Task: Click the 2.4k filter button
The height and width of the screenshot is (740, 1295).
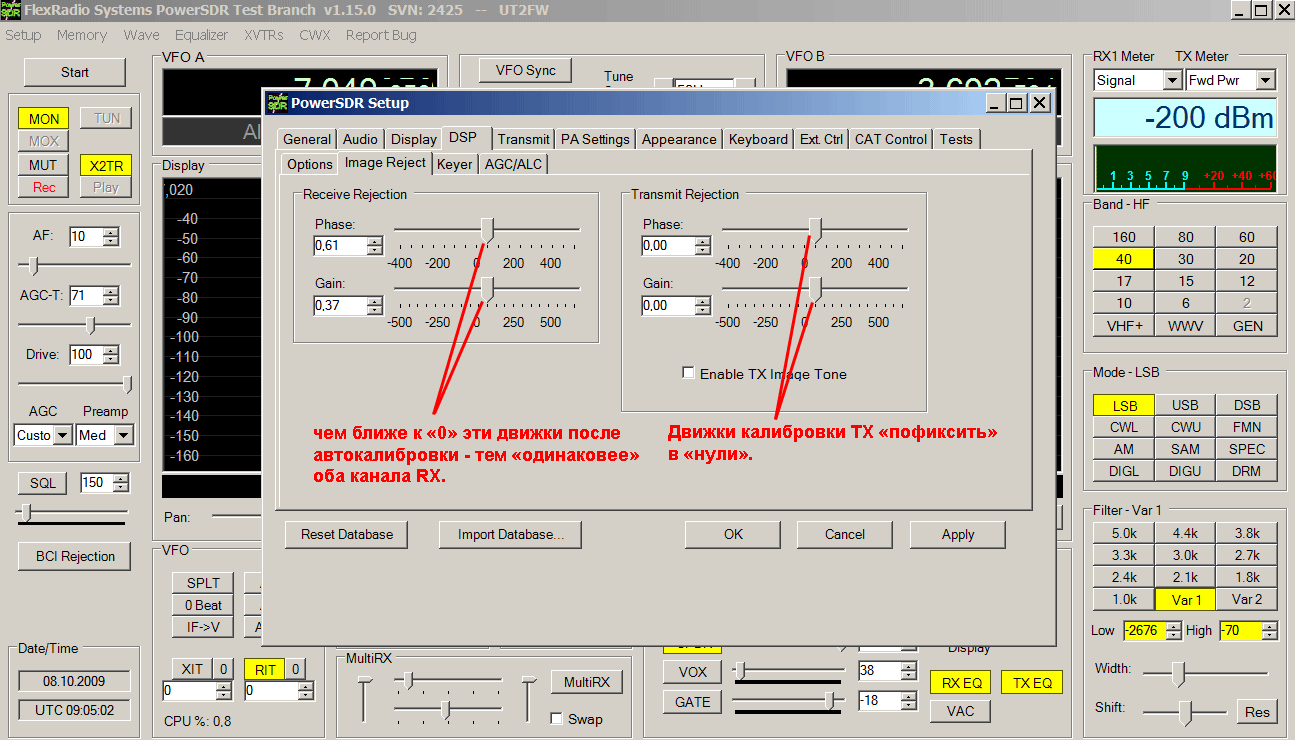Action: coord(1123,577)
